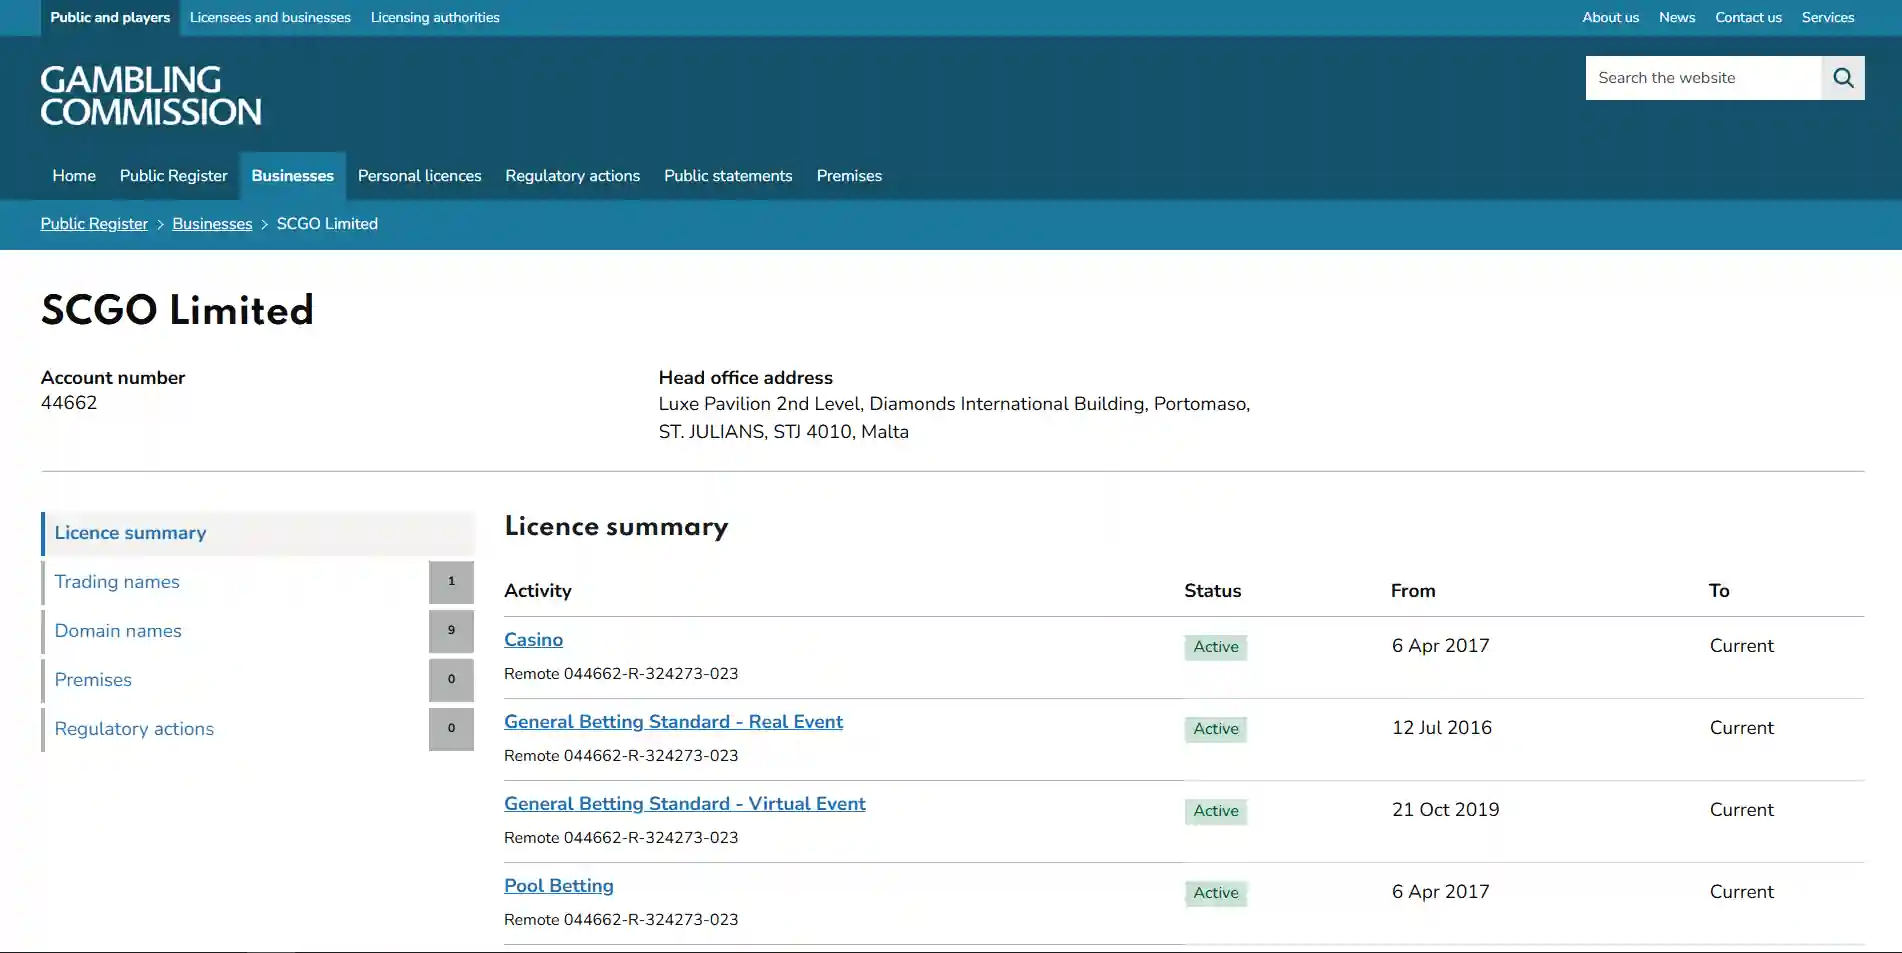
Task: Click the Activity column header
Action: [538, 591]
